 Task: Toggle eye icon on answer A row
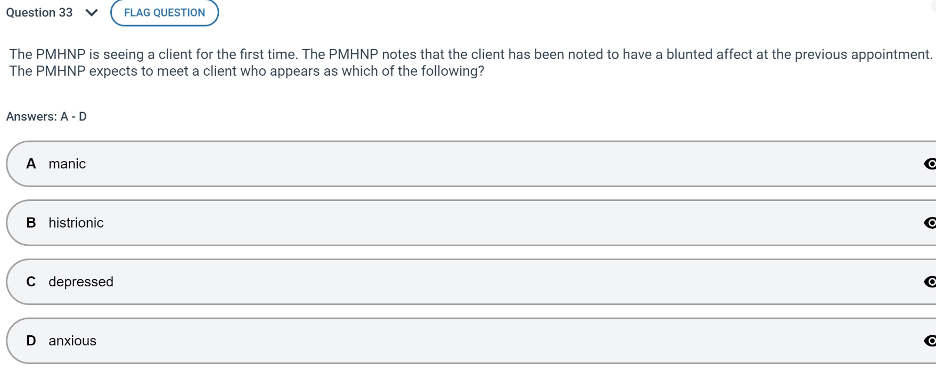[929, 164]
